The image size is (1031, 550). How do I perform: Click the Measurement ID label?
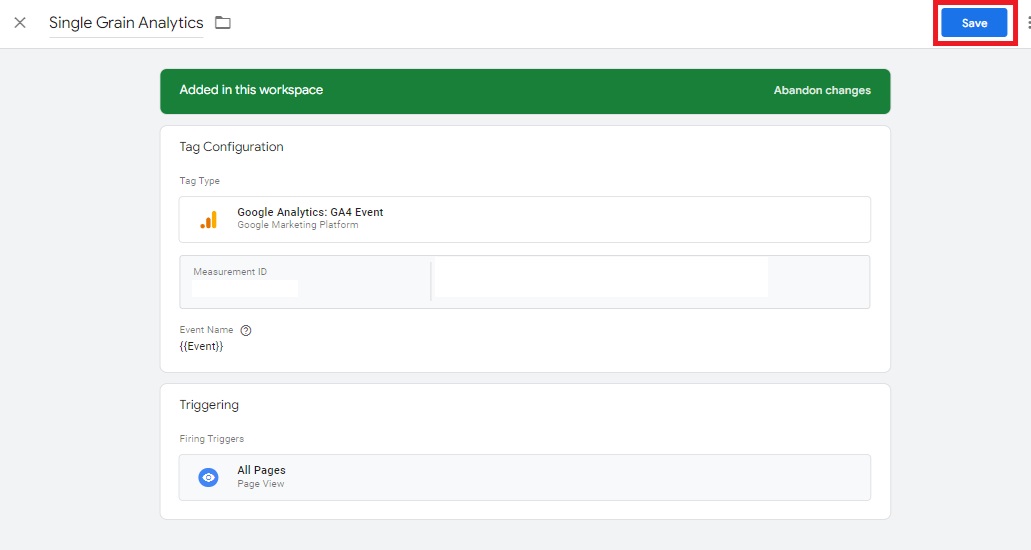pyautogui.click(x=230, y=272)
